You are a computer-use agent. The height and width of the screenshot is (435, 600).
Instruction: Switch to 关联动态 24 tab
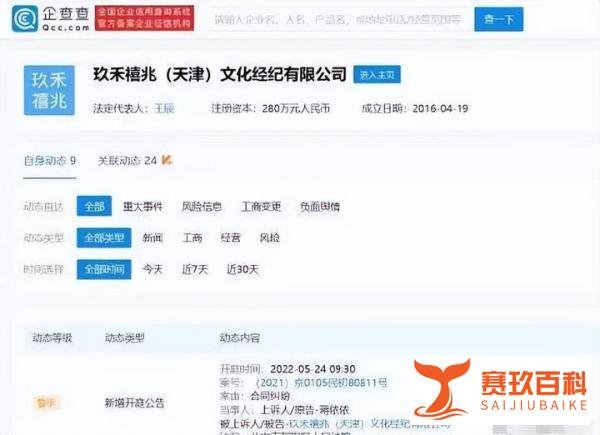(x=127, y=161)
